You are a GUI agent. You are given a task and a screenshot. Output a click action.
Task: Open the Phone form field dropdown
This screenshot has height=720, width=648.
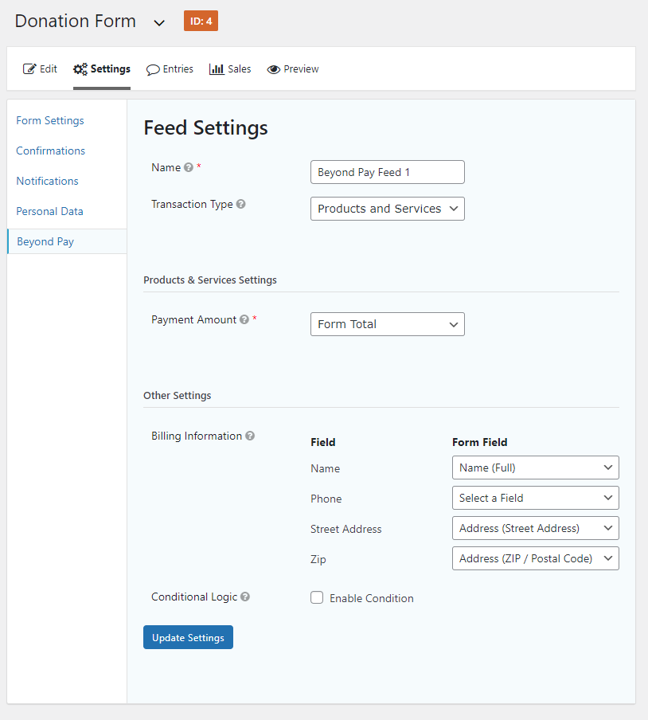[x=535, y=498]
